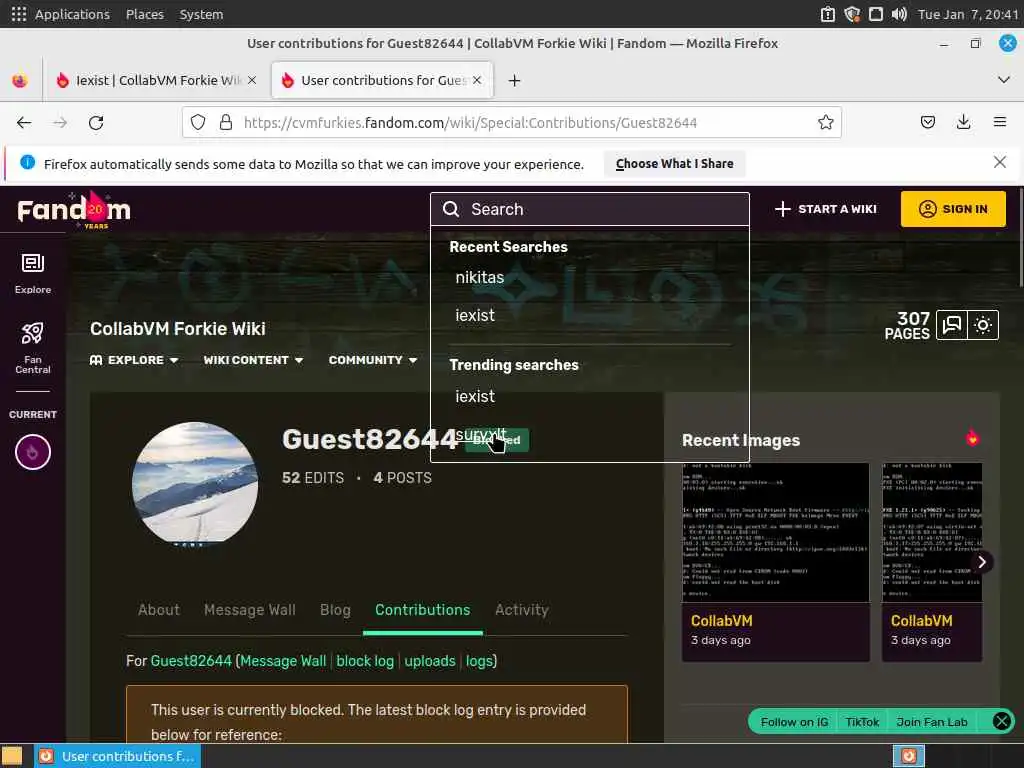The image size is (1024, 768).
Task: Click the Guest82644 avatar image
Action: tap(195, 485)
